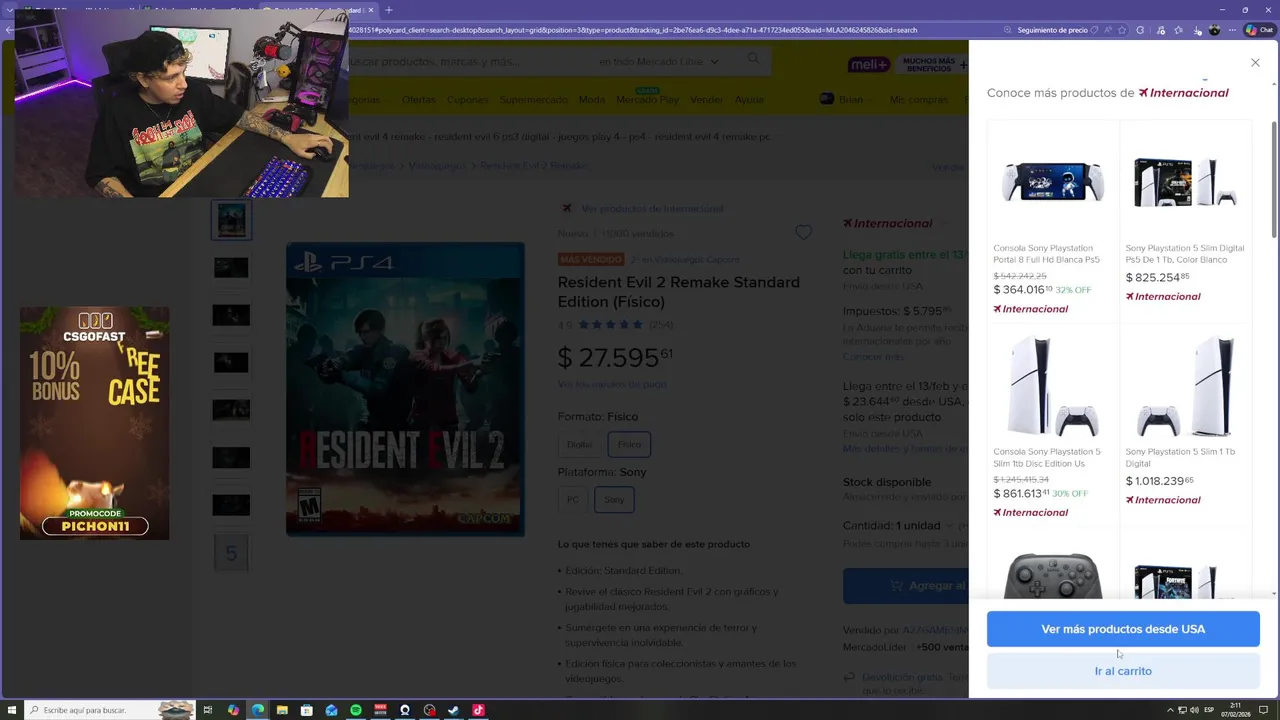Open Steam from taskbar
This screenshot has height=720, width=1280.
[453, 710]
